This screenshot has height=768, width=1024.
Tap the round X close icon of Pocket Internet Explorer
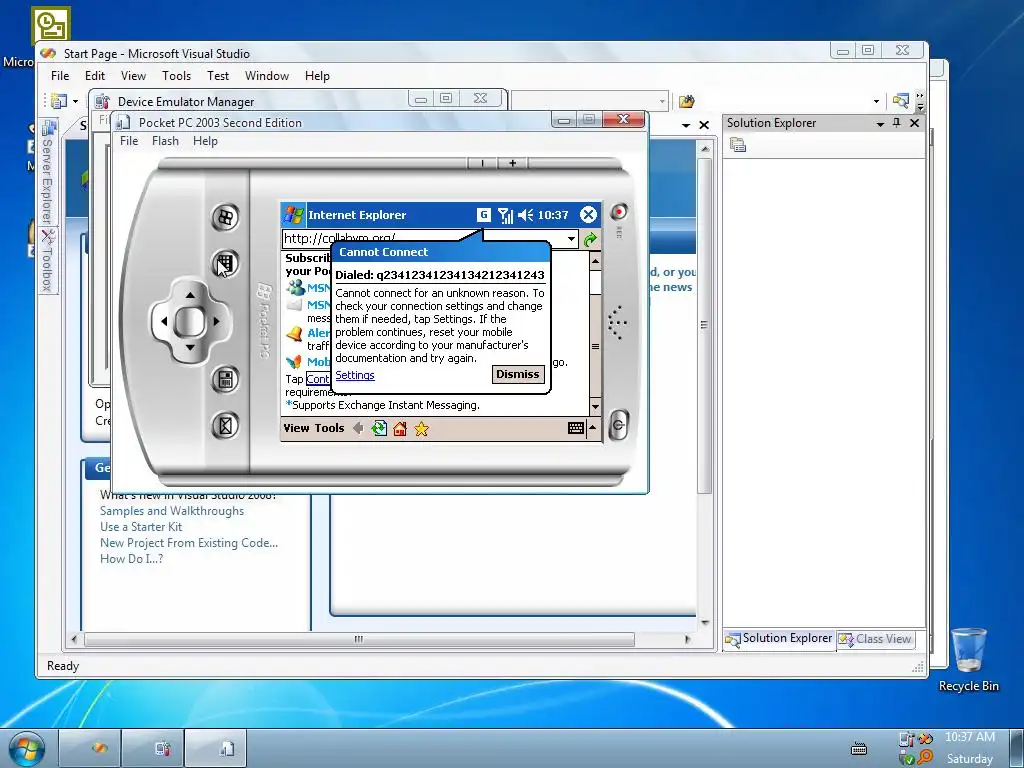pyautogui.click(x=588, y=215)
